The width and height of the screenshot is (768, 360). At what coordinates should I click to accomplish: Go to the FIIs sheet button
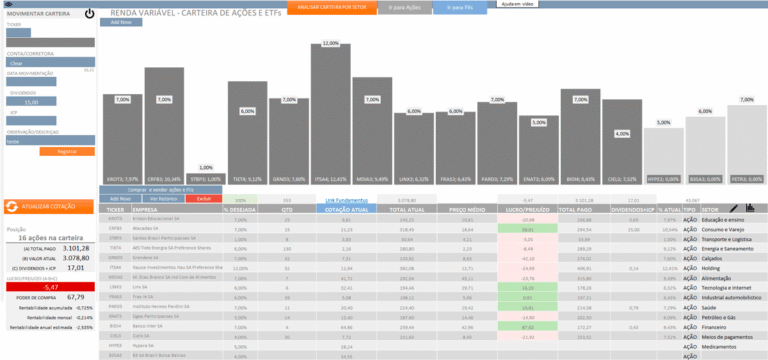pos(460,7)
